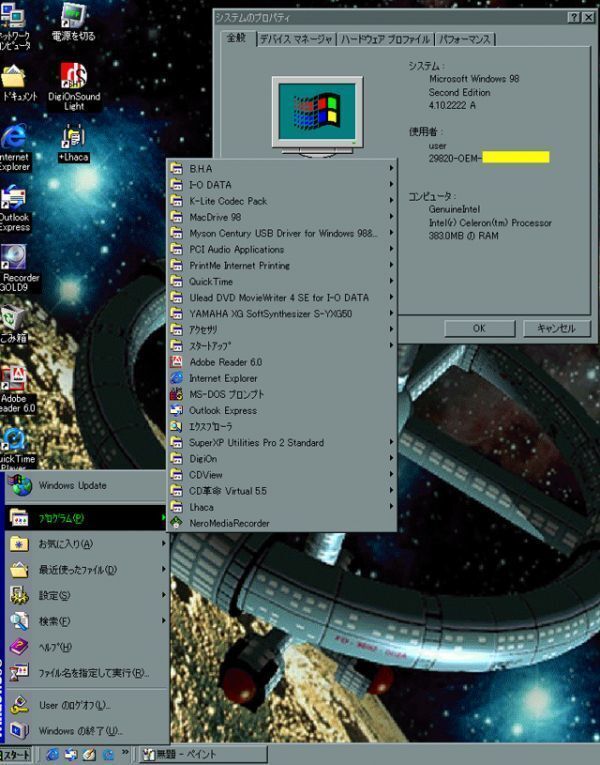Switch to the 無題 - ペイント taskbar window
The width and height of the screenshot is (600, 765).
(x=203, y=754)
